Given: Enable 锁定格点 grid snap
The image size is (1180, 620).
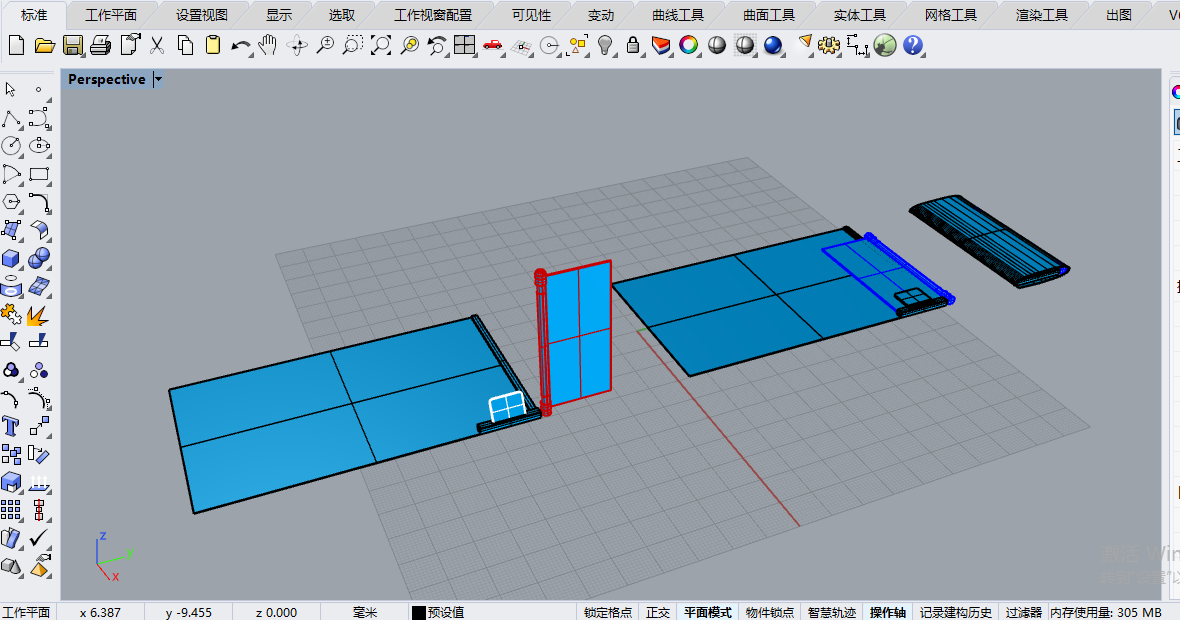Looking at the screenshot, I should click(608, 611).
